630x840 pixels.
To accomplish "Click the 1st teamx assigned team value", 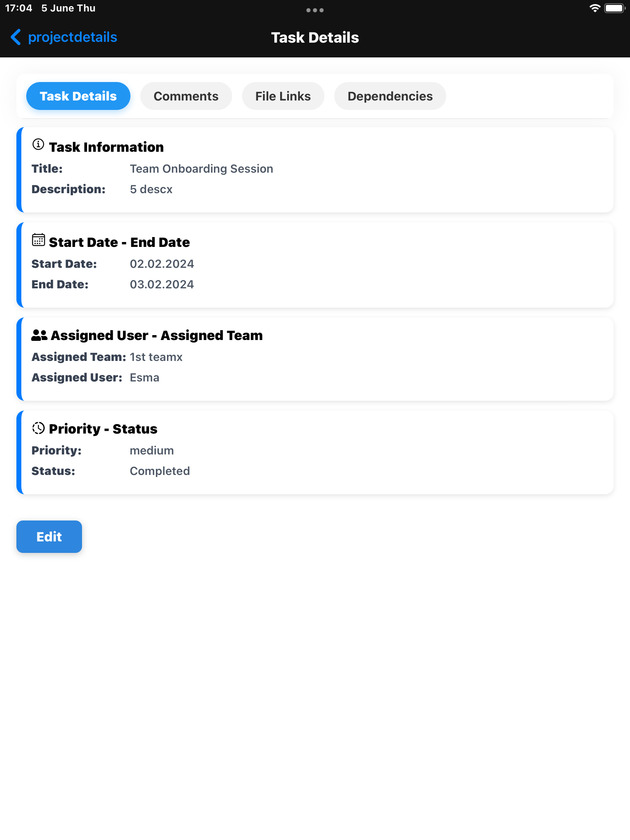I will click(x=156, y=357).
